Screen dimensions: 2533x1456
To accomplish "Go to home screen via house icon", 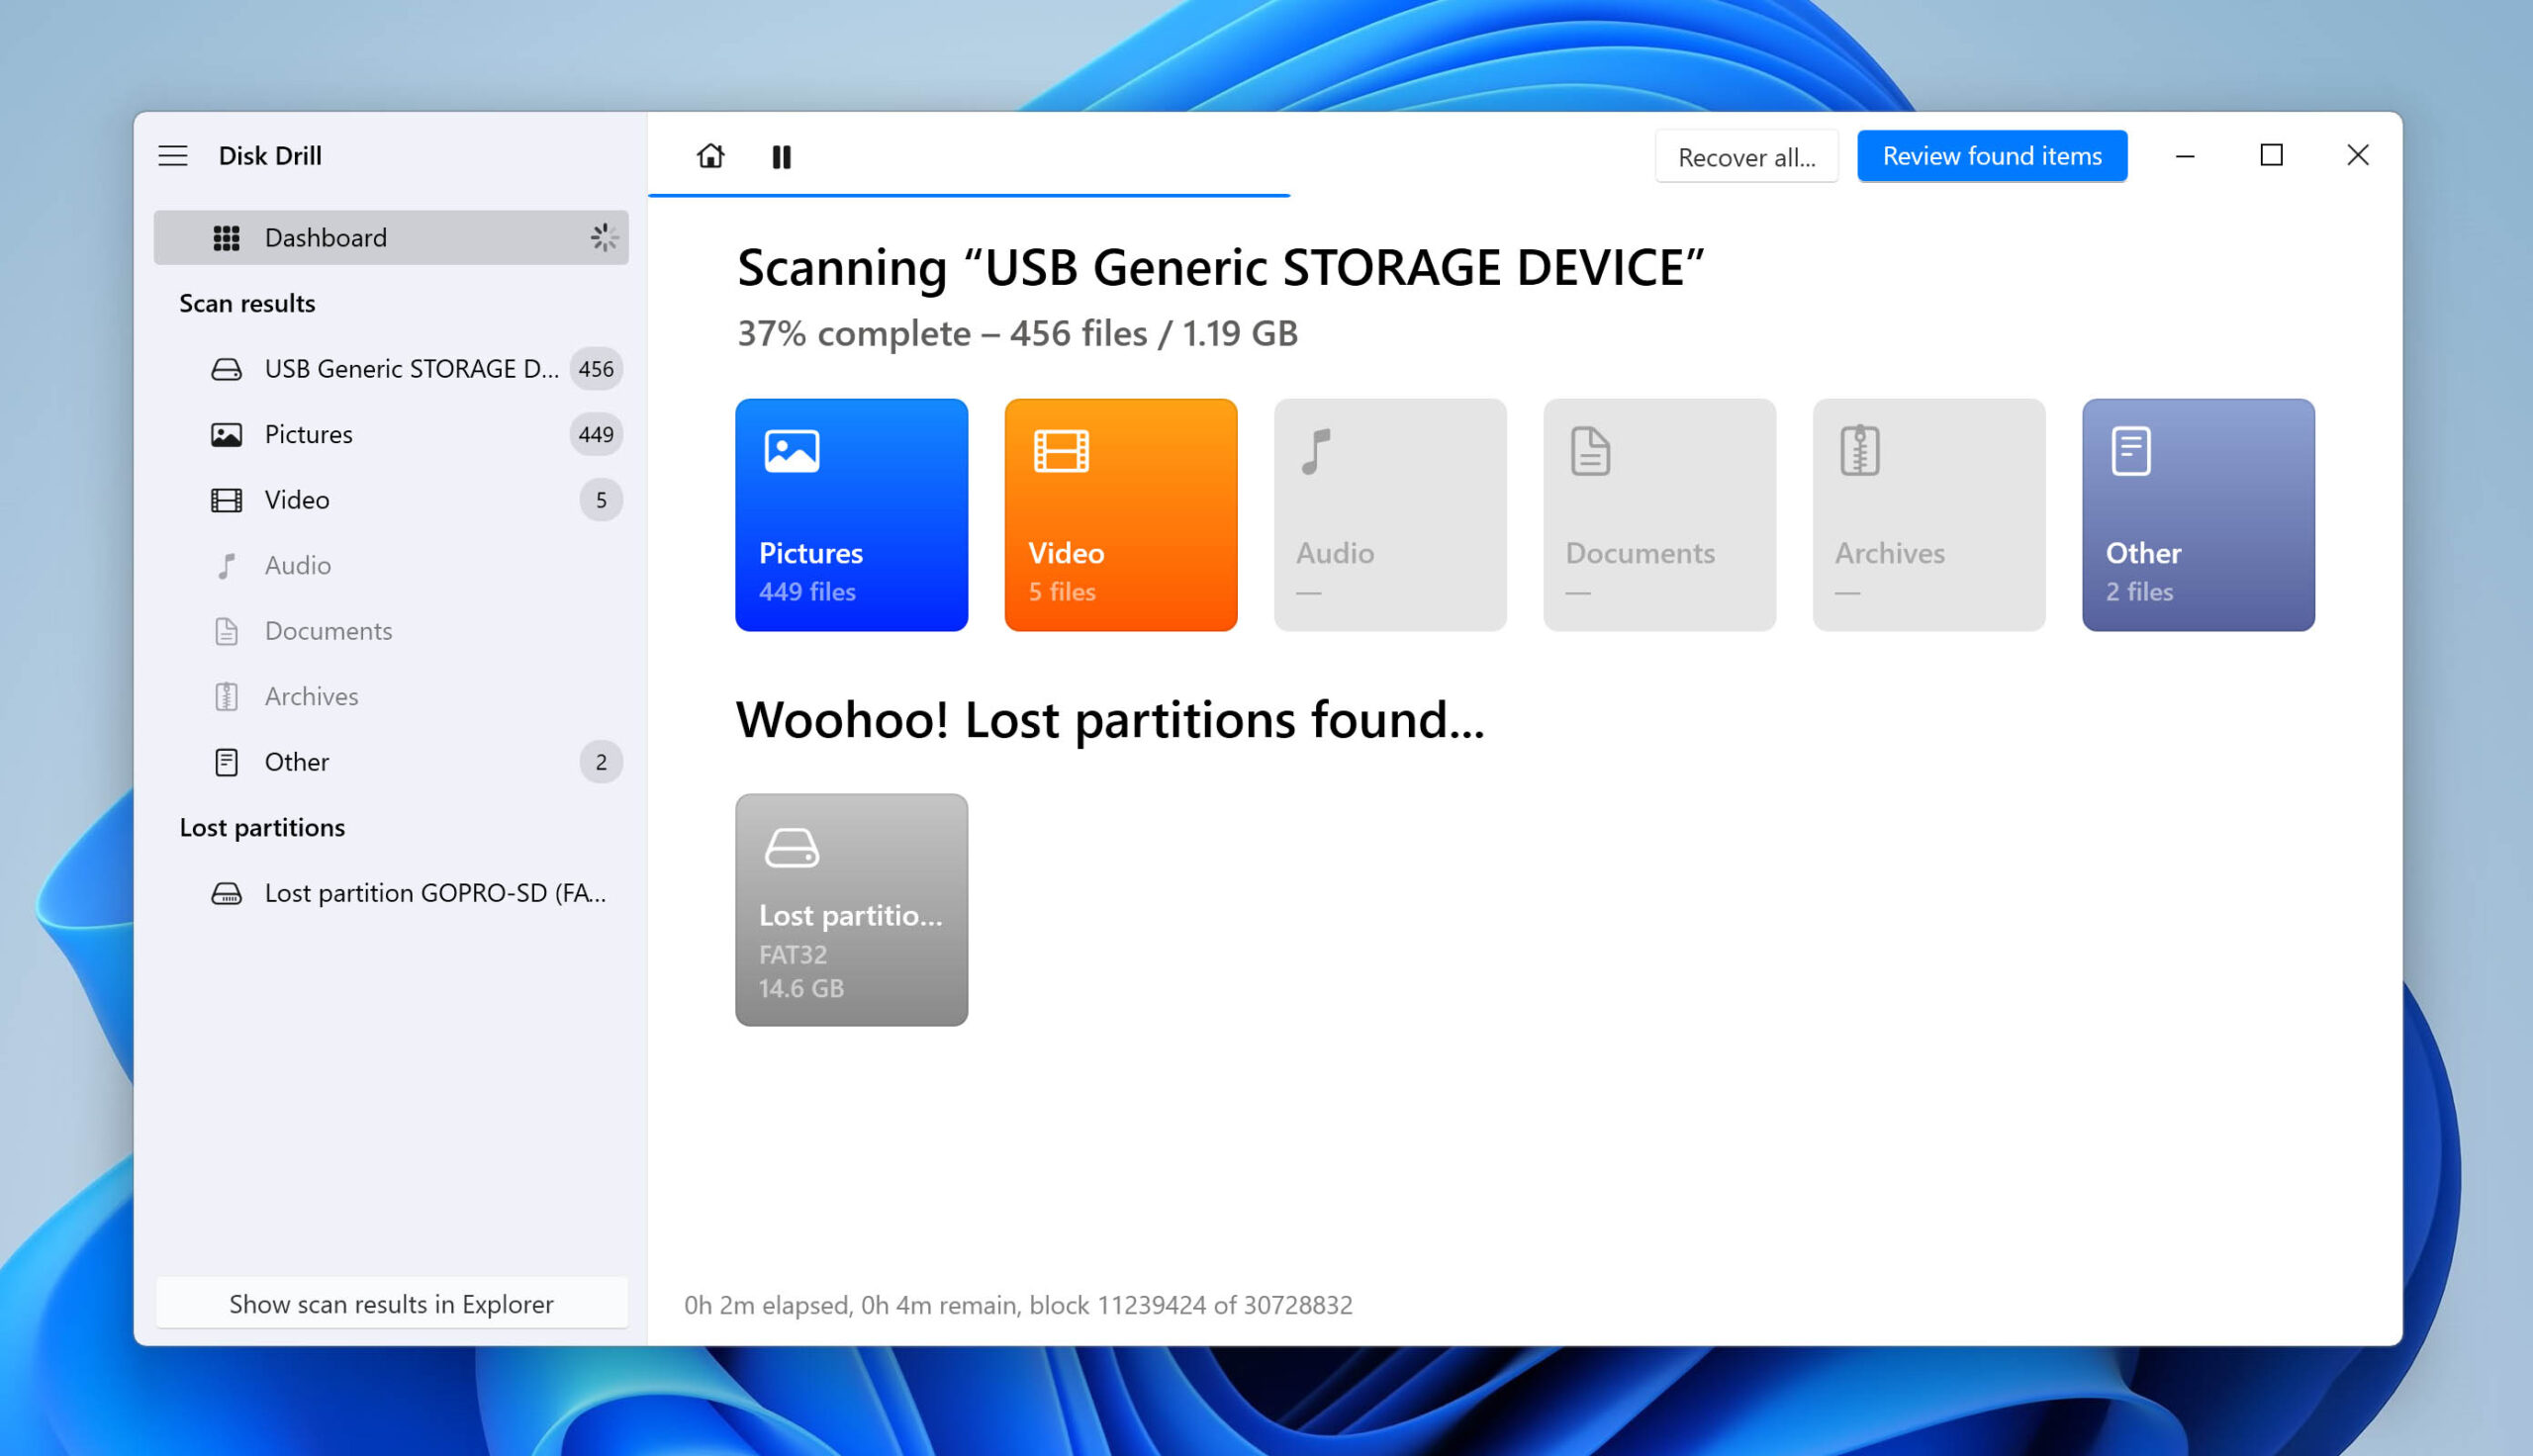I will click(710, 156).
